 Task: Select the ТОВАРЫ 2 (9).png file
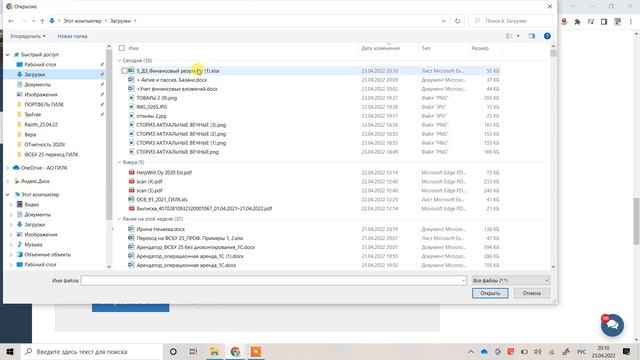(x=157, y=98)
